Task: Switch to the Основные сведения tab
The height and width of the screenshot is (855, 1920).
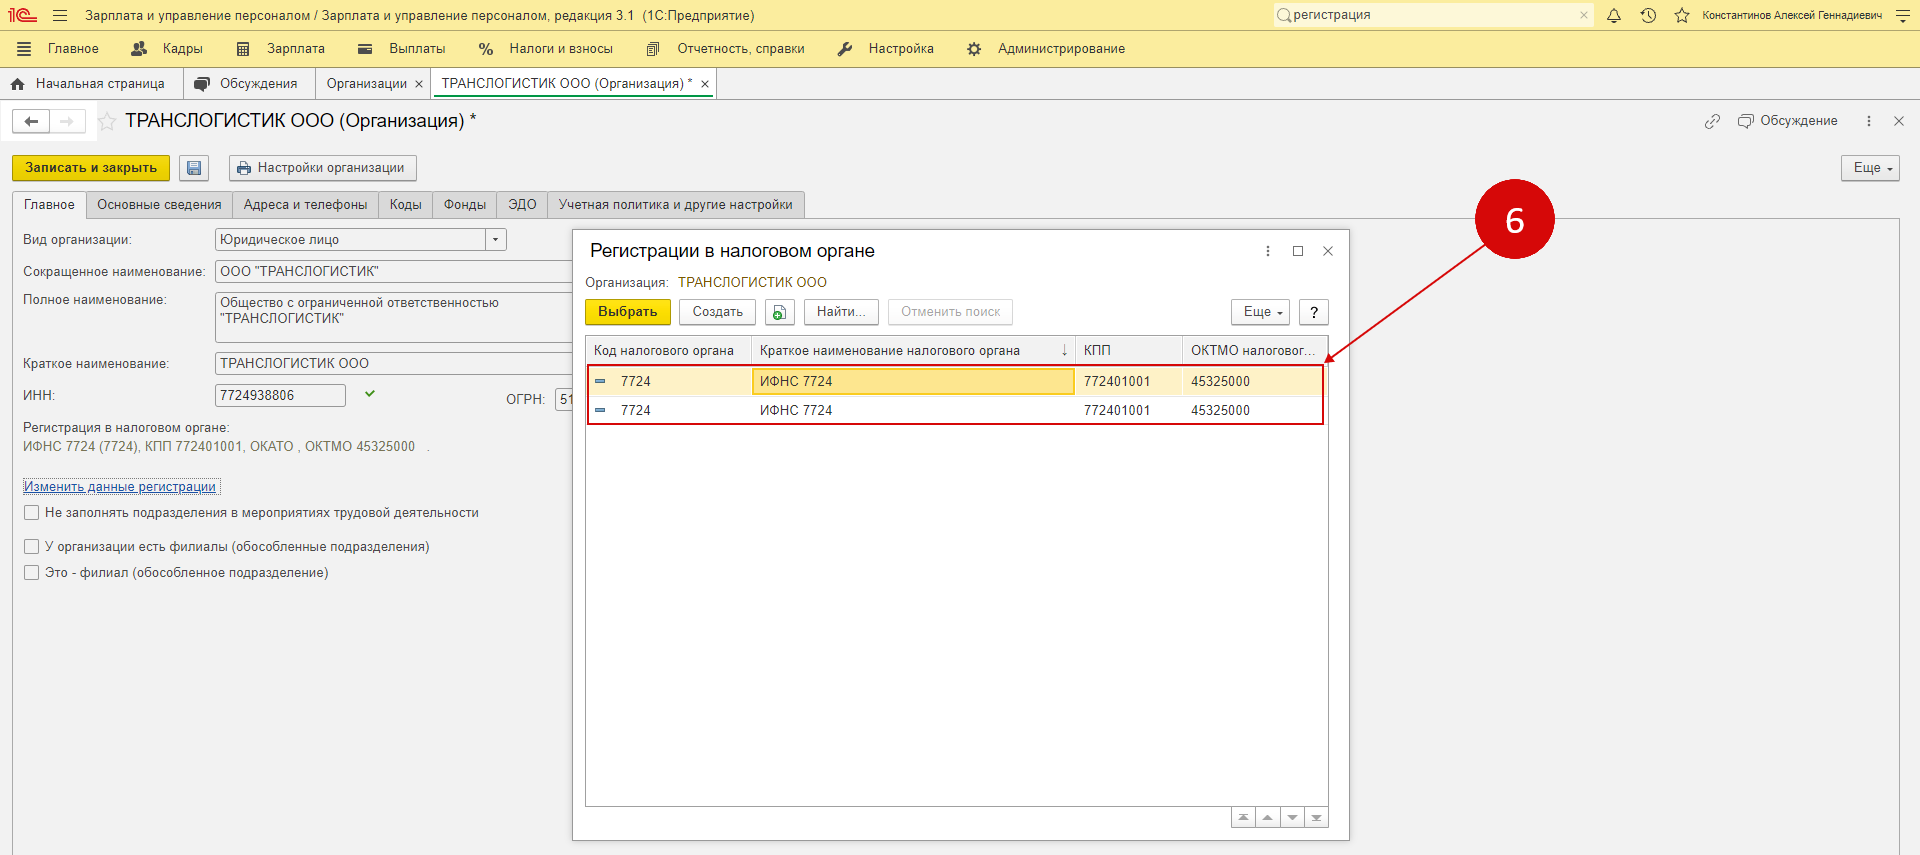Action: [159, 205]
